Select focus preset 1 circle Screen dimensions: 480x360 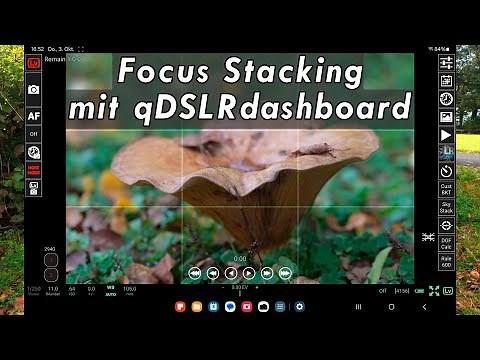(51, 260)
